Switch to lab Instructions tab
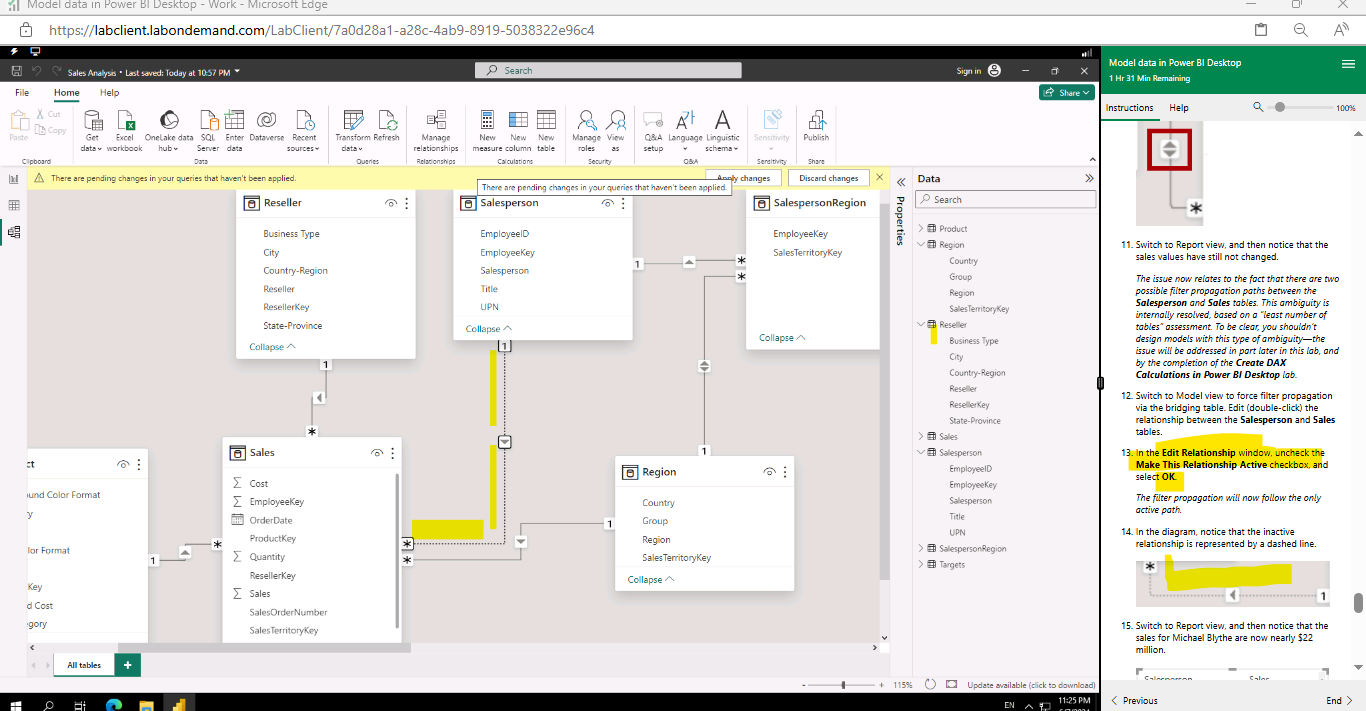The width and height of the screenshot is (1366, 711). [1129, 108]
